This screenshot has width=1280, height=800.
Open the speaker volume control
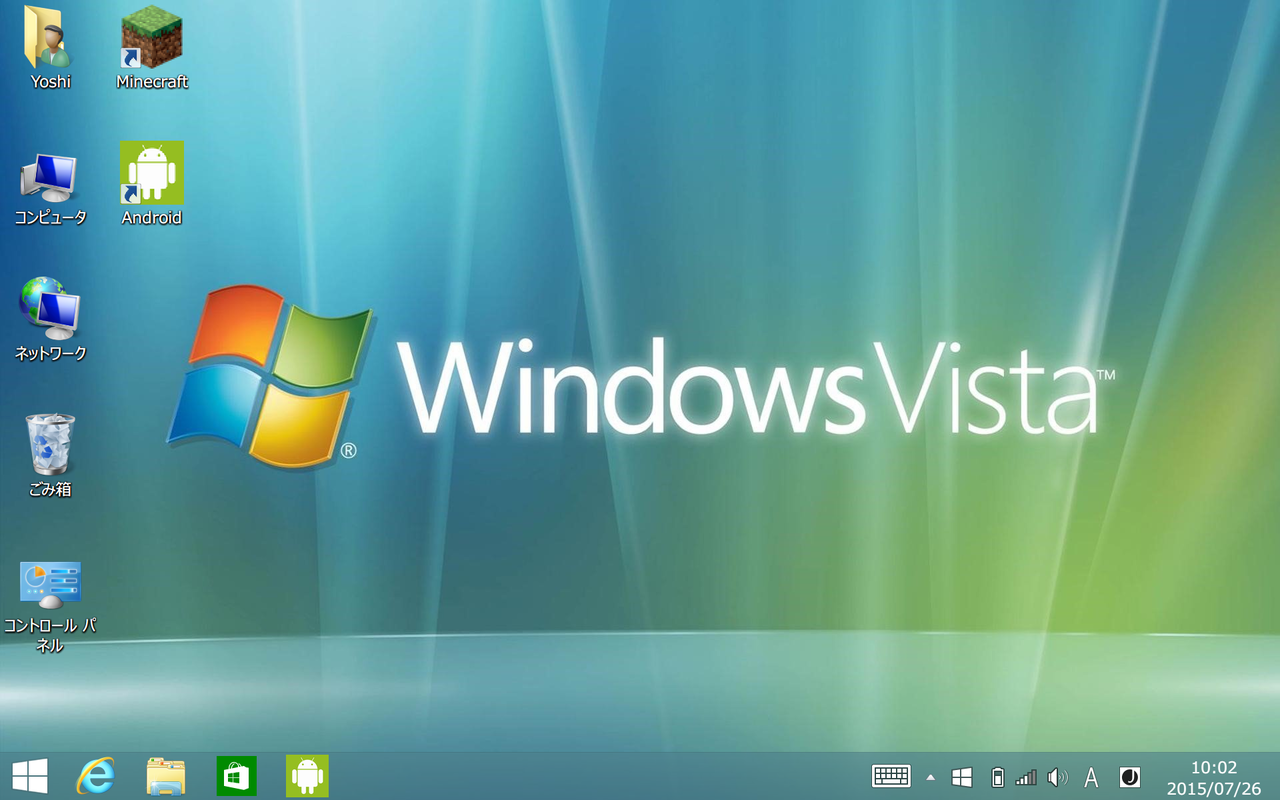tap(1058, 777)
